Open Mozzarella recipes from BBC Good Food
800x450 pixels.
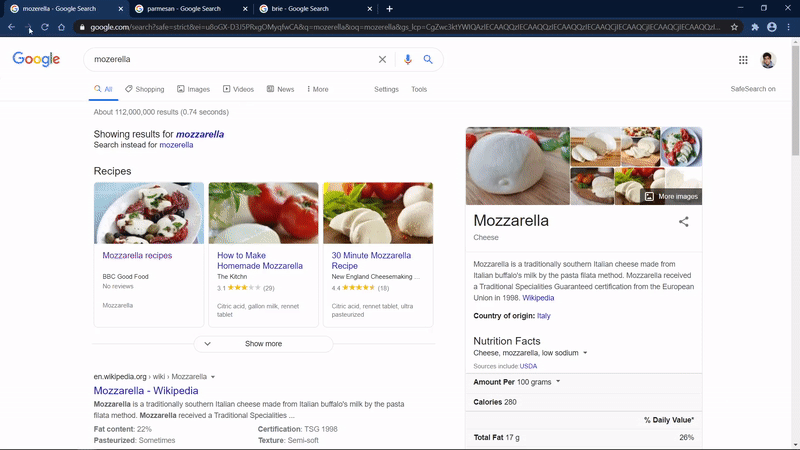(137, 255)
